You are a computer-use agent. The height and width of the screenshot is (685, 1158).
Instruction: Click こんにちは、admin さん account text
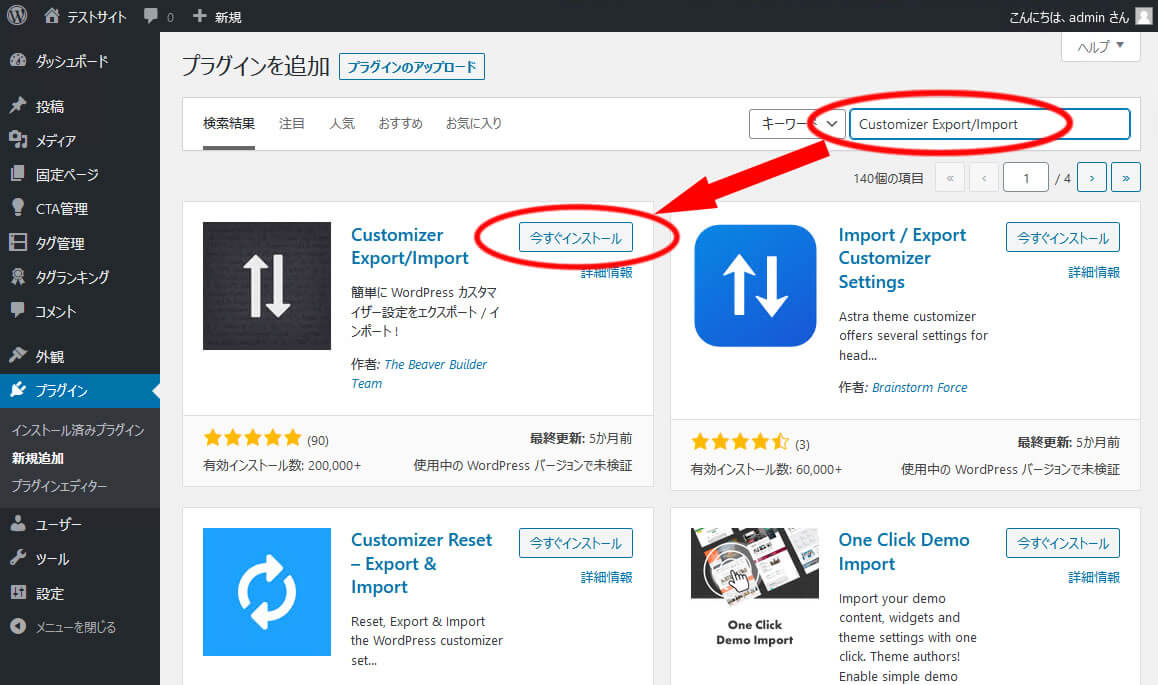(1069, 17)
